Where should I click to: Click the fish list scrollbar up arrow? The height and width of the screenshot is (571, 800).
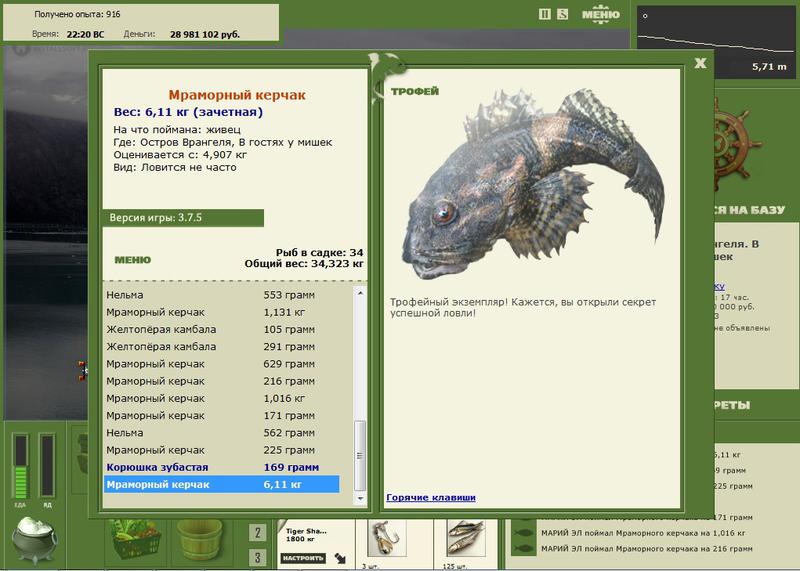(360, 293)
